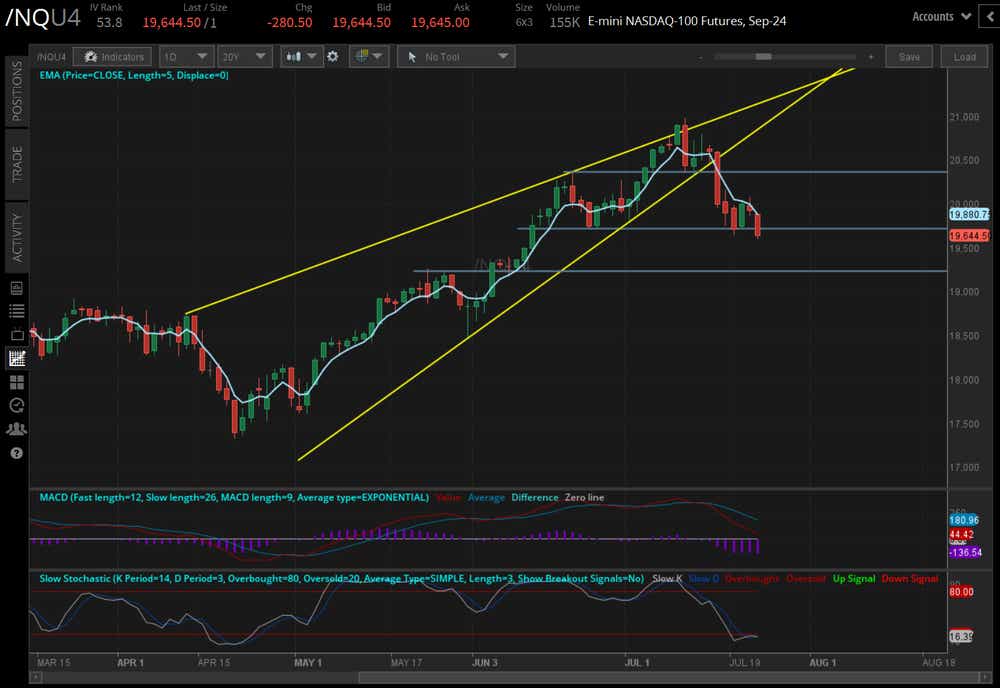Click the chart sidebar icon on the left
Viewport: 1000px width, 688px height.
click(x=15, y=357)
